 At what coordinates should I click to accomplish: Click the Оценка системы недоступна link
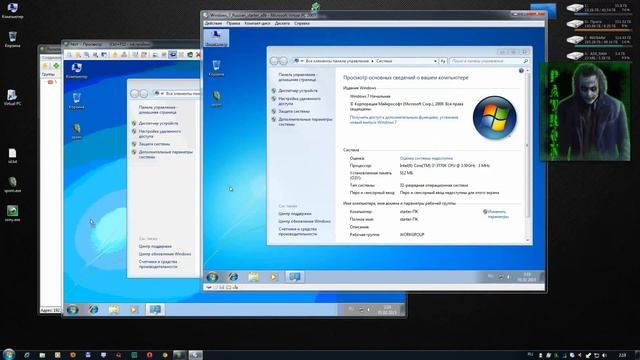coord(426,158)
